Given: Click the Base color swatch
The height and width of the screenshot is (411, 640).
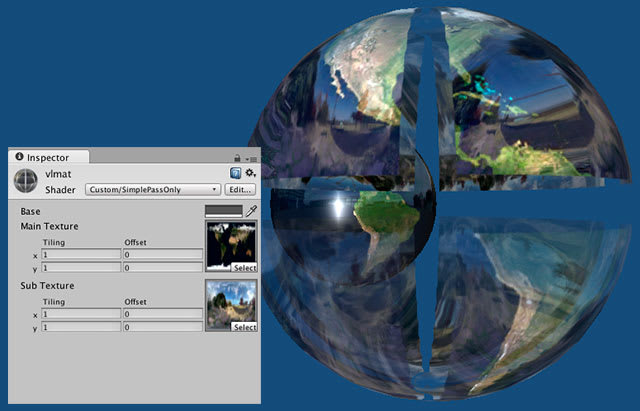Looking at the screenshot, I should coord(223,211).
